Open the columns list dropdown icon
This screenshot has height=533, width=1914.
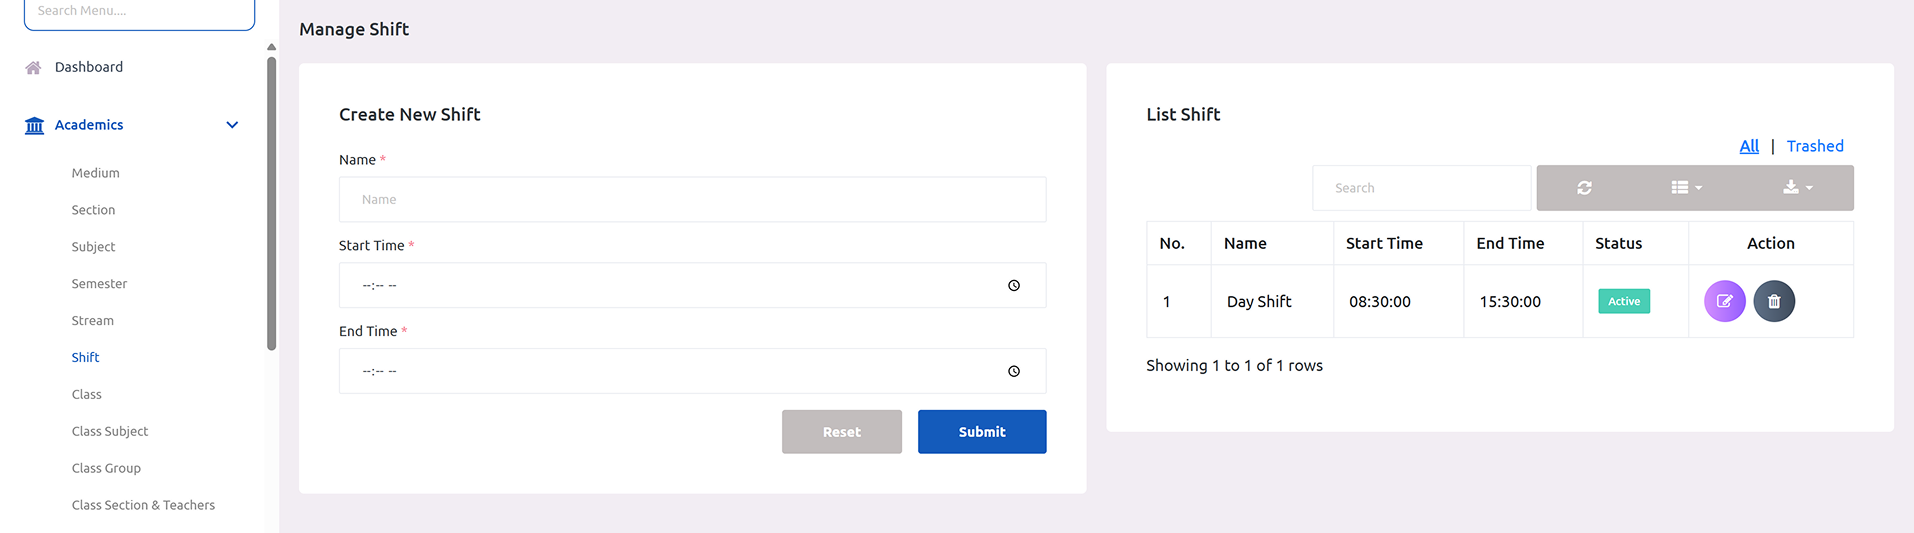click(1686, 188)
